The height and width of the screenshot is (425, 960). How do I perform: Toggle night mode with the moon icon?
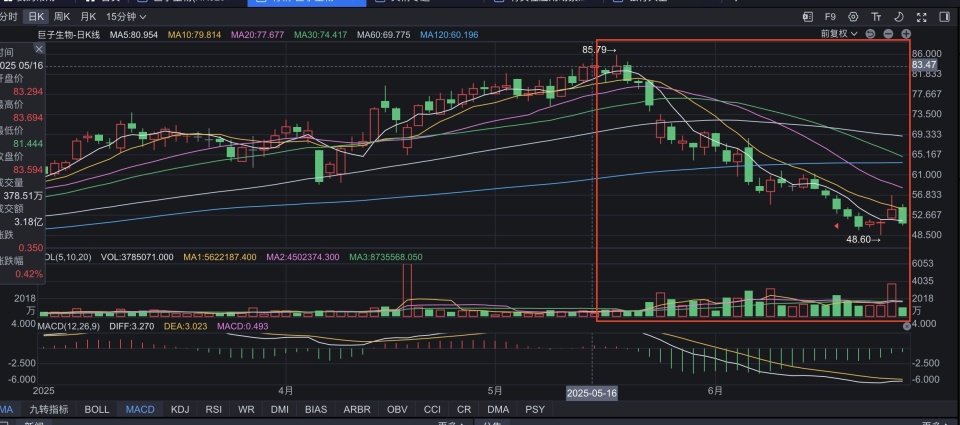tap(899, 17)
